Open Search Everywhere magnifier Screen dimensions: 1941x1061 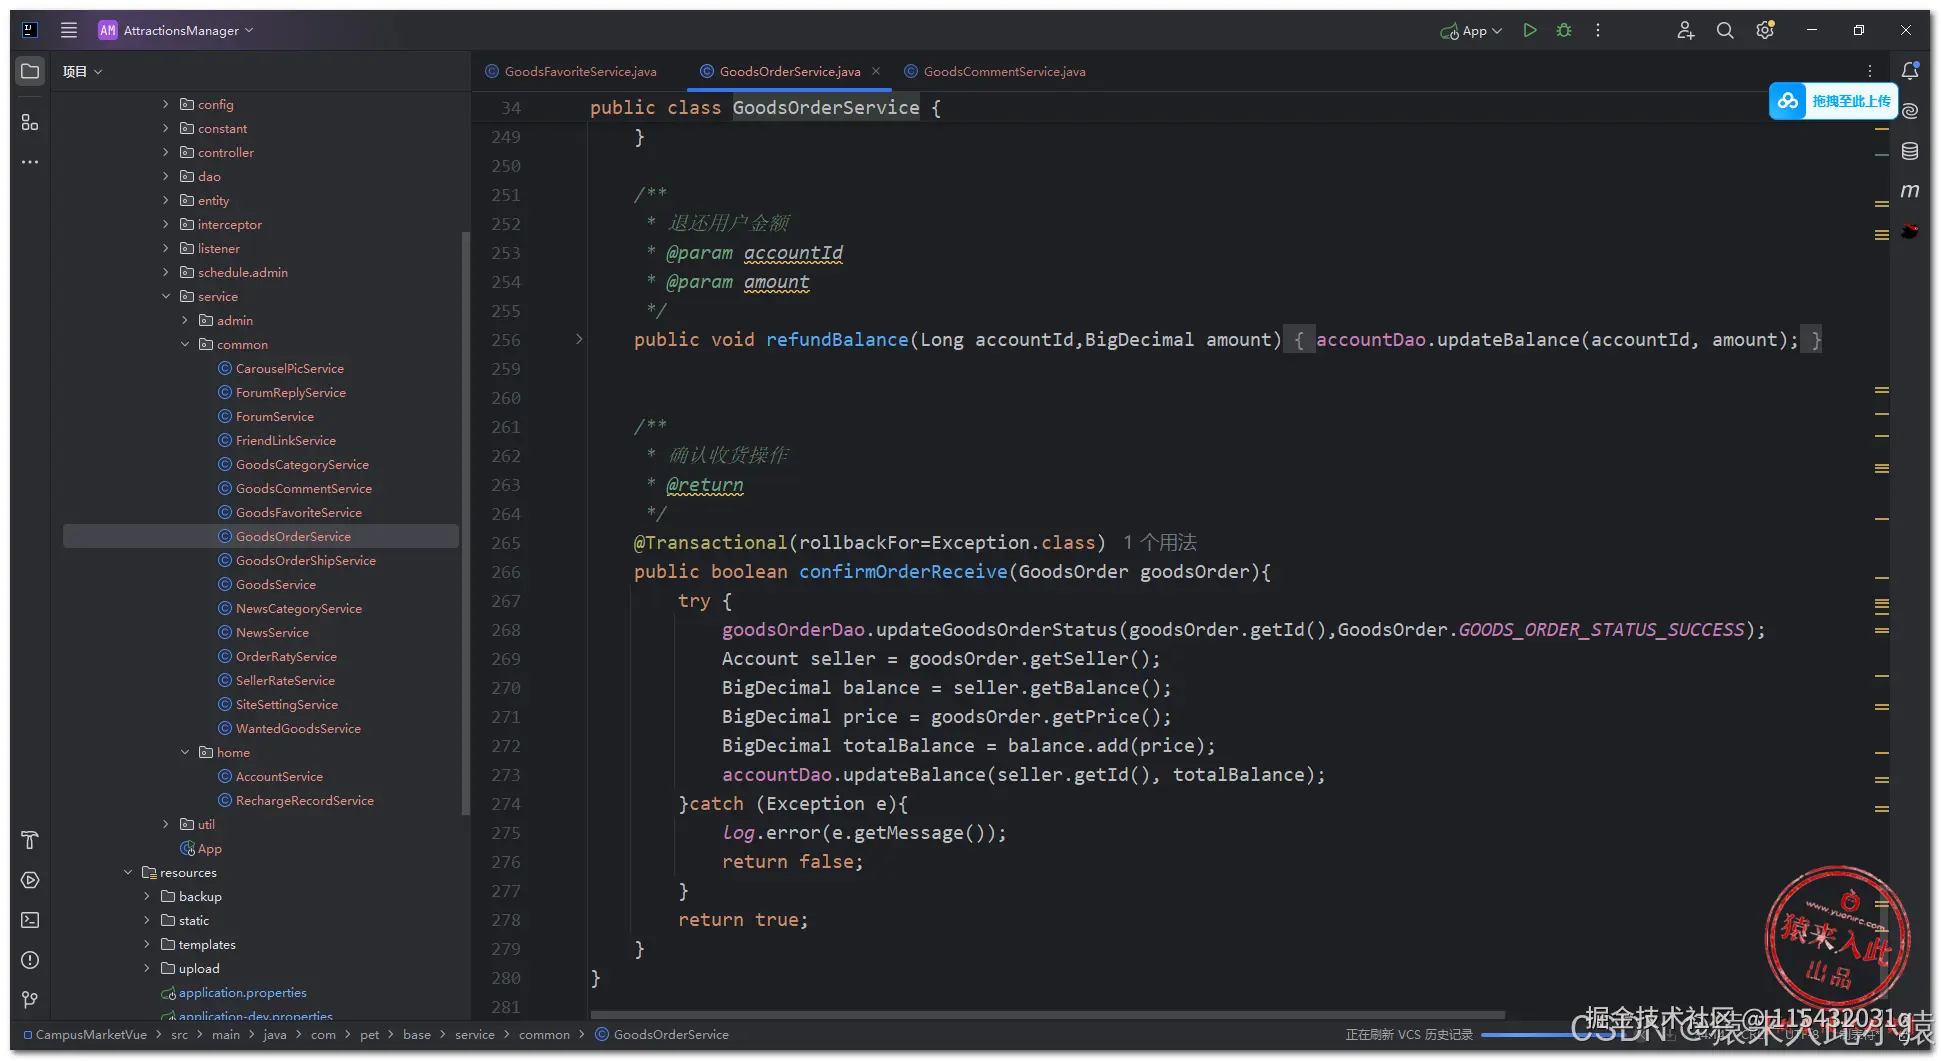click(1725, 30)
